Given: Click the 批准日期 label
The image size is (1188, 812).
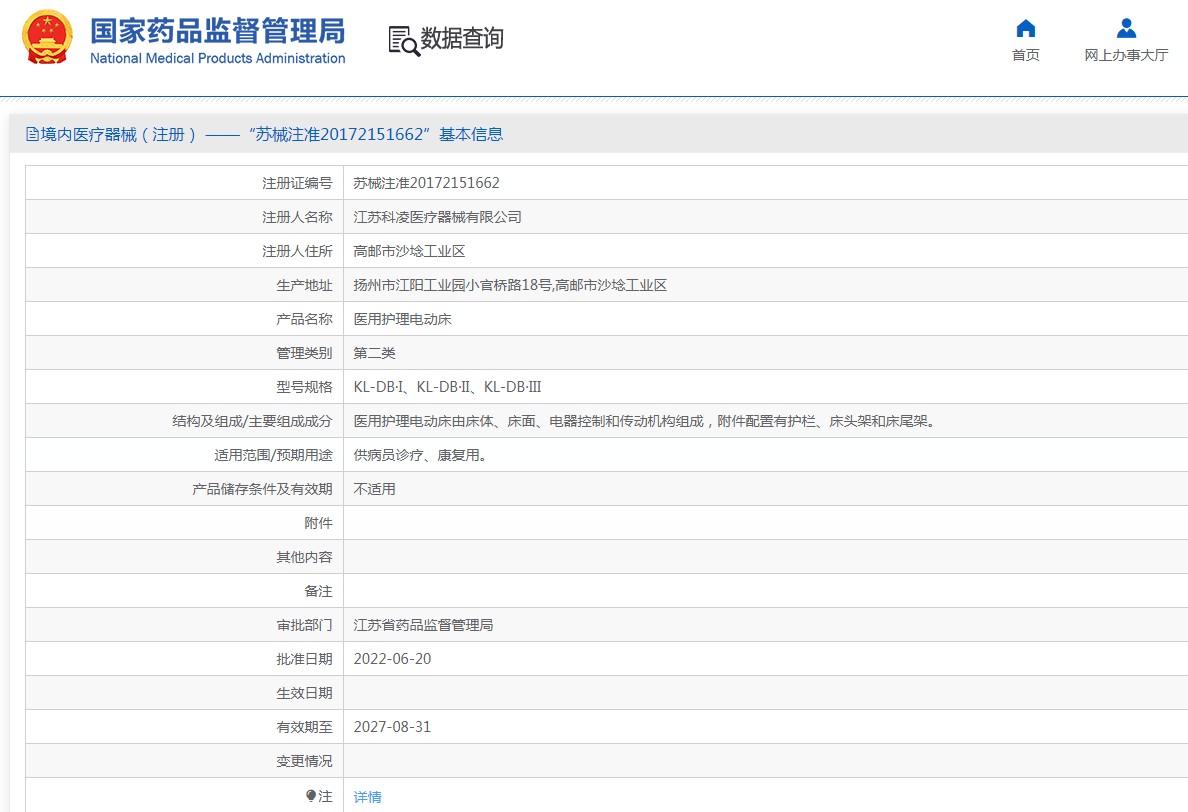Looking at the screenshot, I should click(304, 659).
